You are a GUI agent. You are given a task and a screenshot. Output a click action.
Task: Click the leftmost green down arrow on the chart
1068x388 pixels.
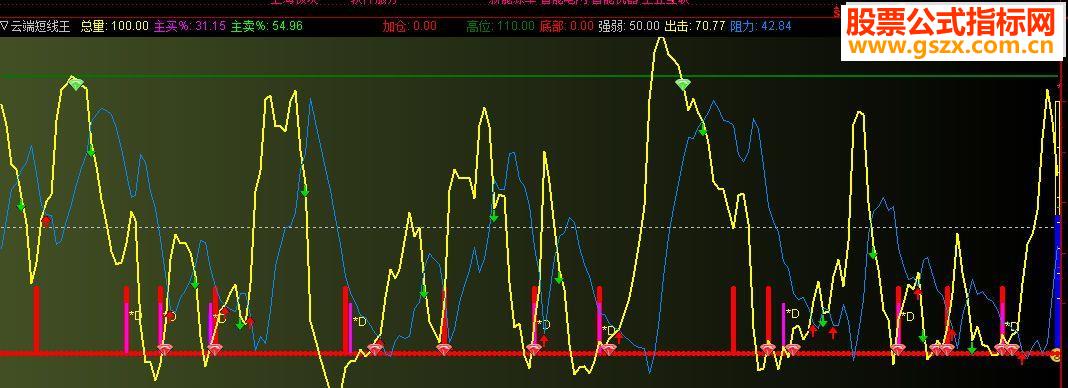[x=20, y=206]
